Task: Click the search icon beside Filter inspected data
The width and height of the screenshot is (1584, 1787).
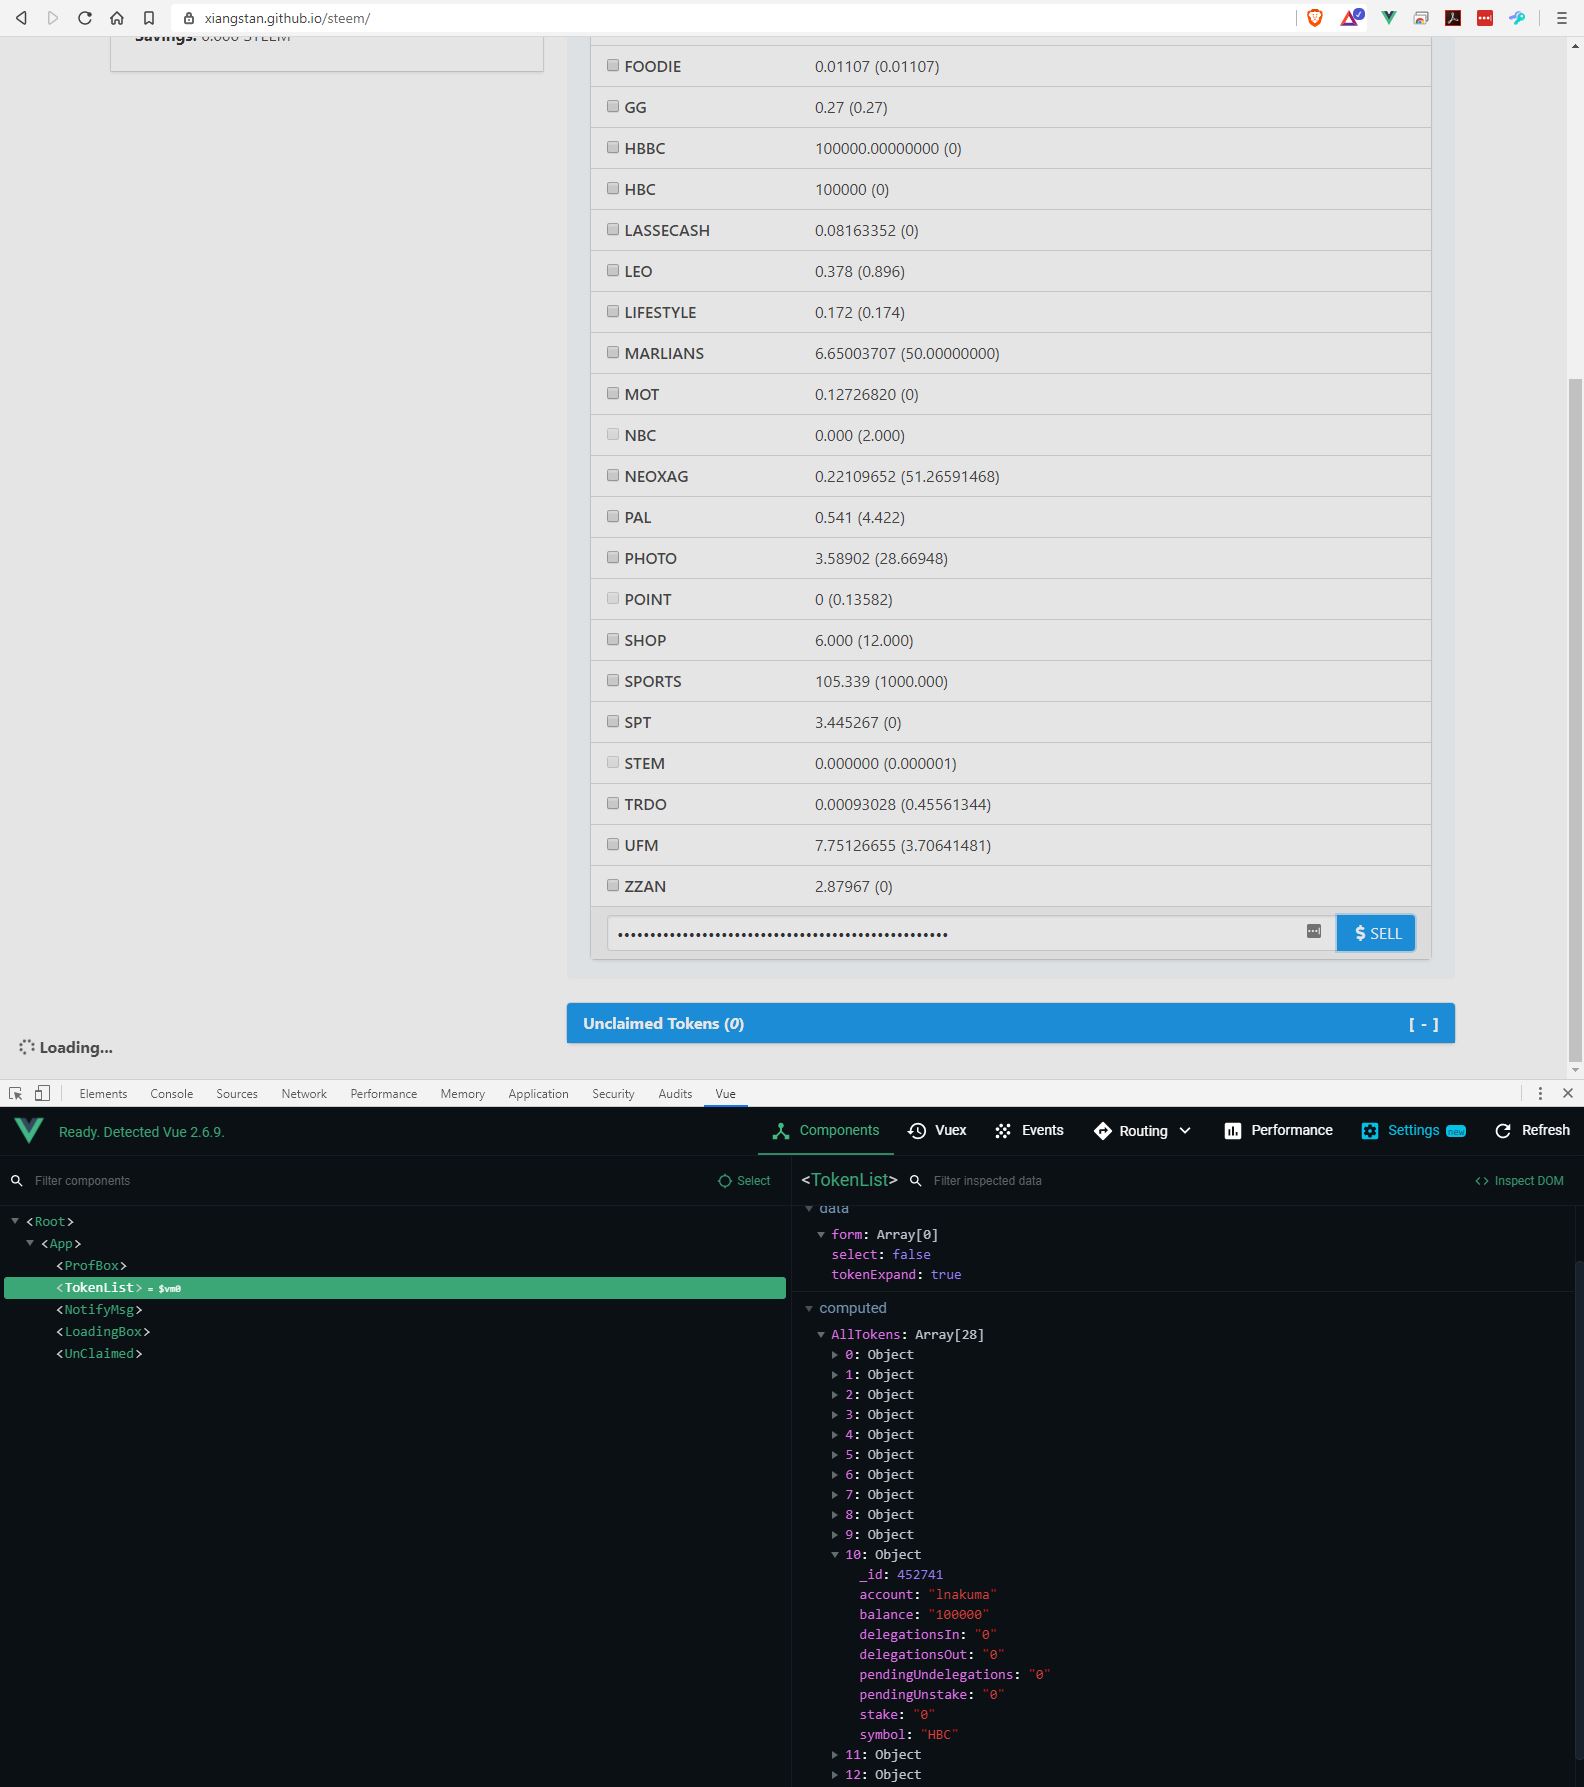Action: (x=915, y=1181)
